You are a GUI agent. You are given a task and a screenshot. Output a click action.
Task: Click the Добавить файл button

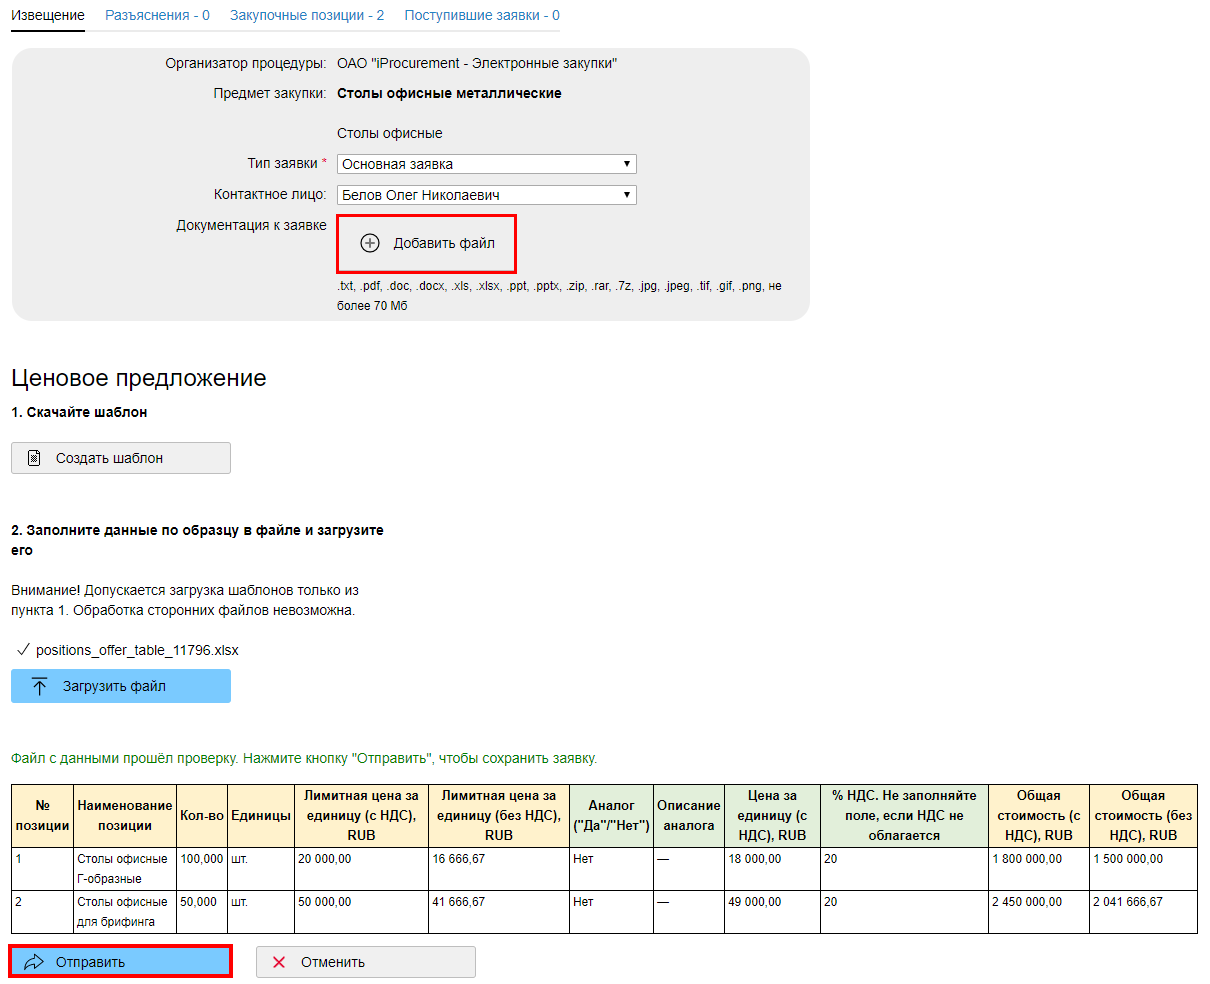point(427,243)
